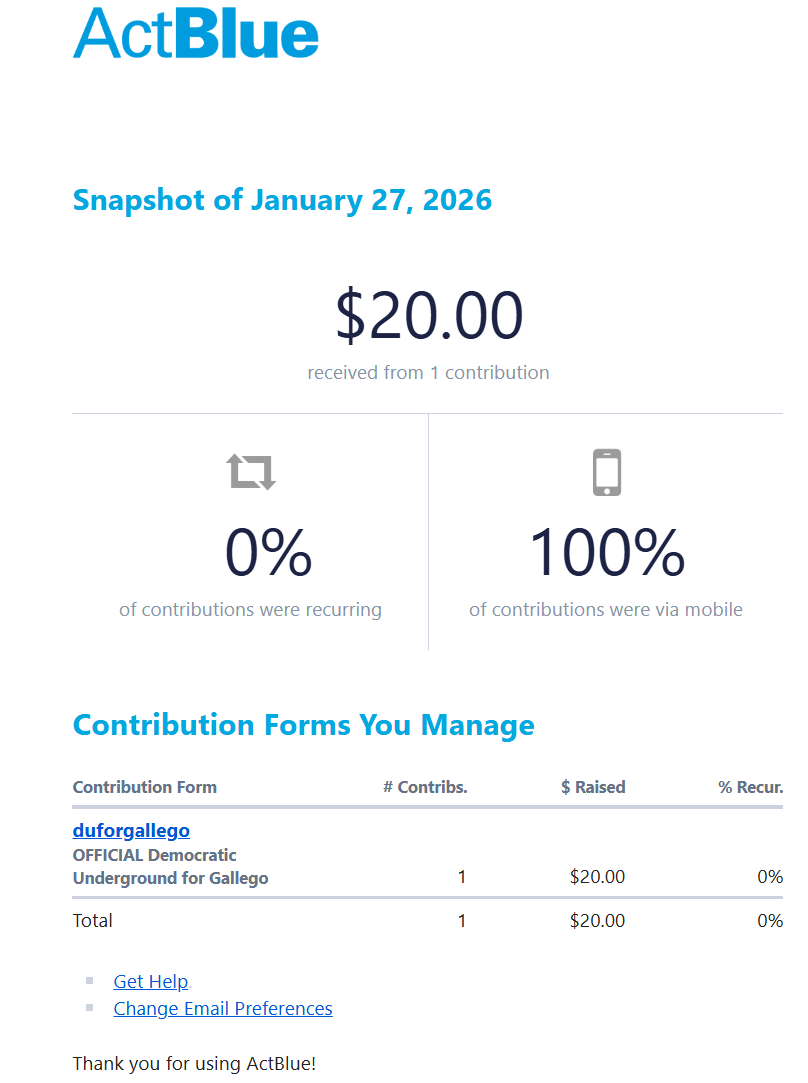Screen dimensions: 808x1083
Task: Open the duforgallego contribution form link
Action: pyautogui.click(x=131, y=830)
